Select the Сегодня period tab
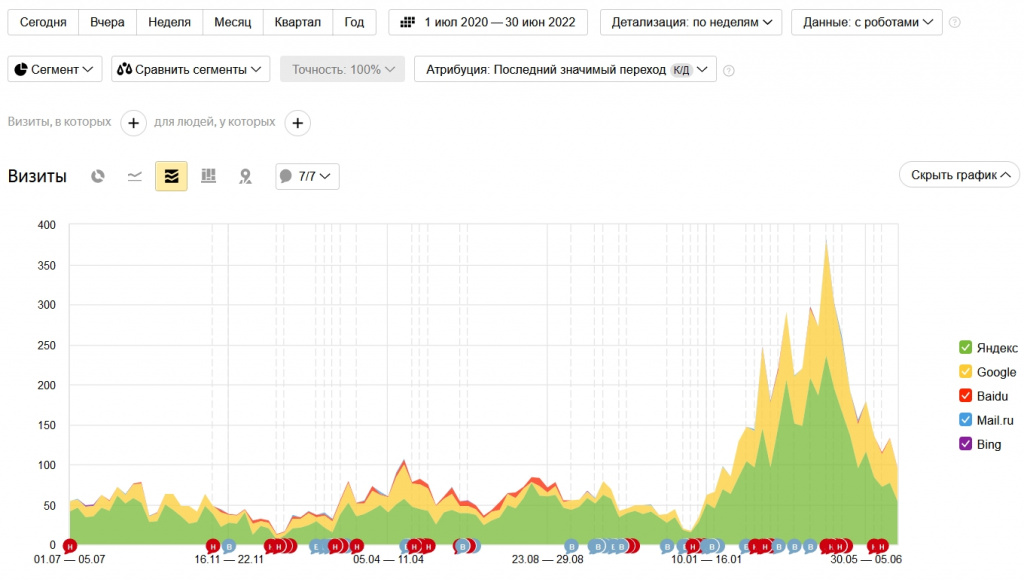The image size is (1024, 582). click(43, 22)
